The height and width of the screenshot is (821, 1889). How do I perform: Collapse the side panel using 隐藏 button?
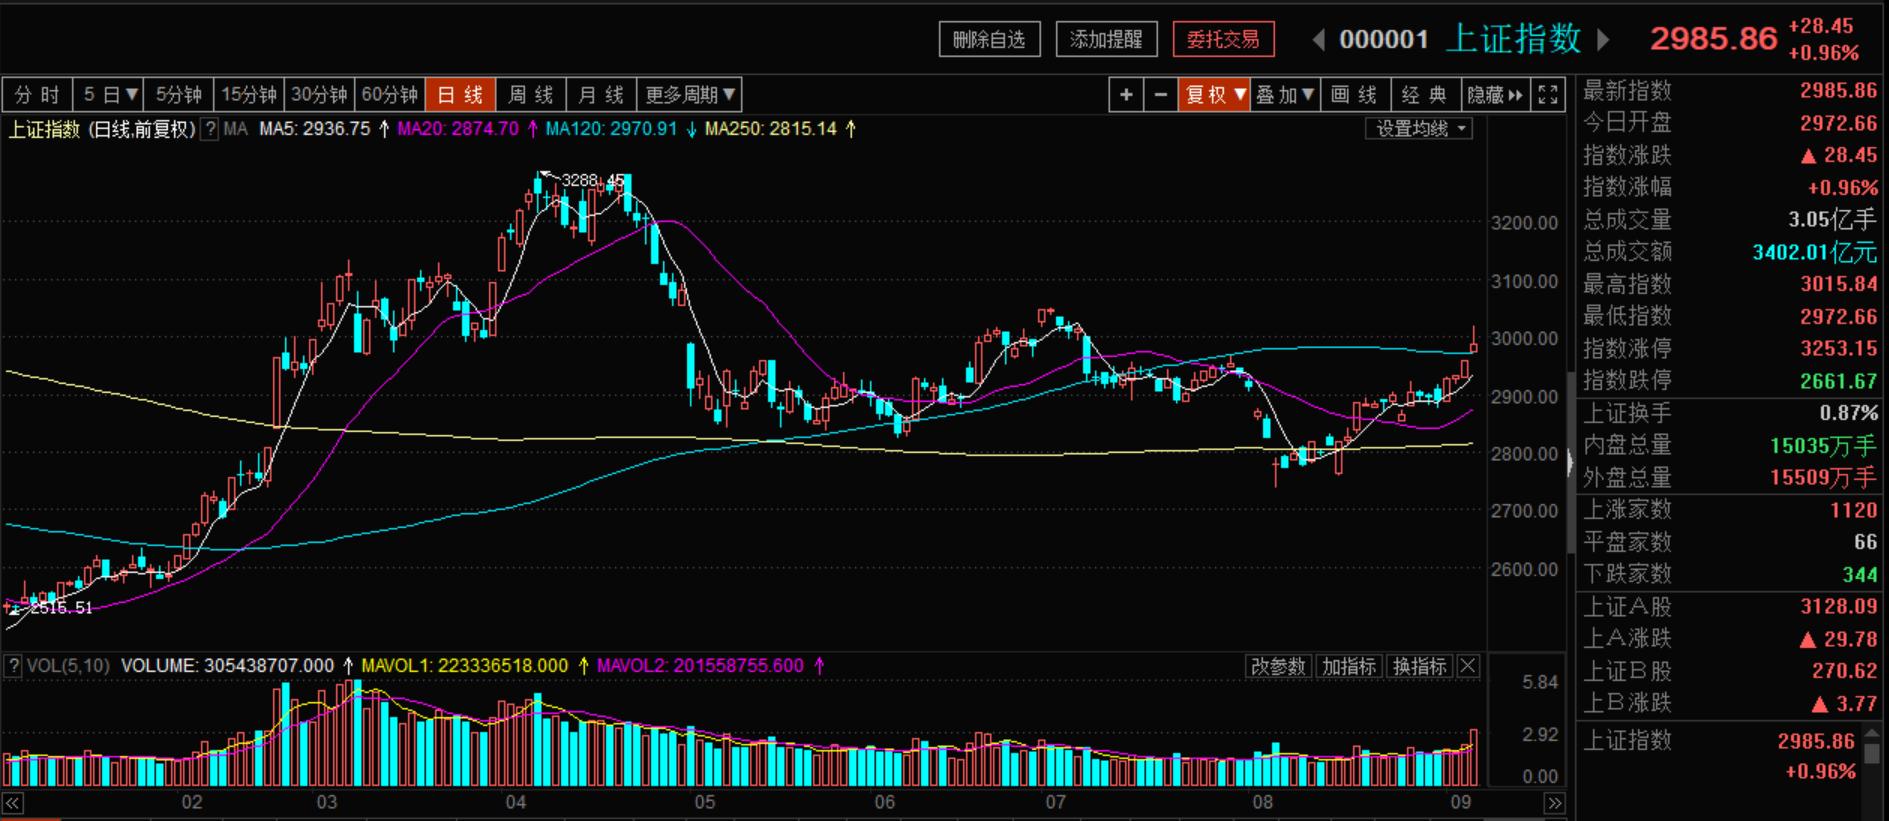tap(1495, 95)
